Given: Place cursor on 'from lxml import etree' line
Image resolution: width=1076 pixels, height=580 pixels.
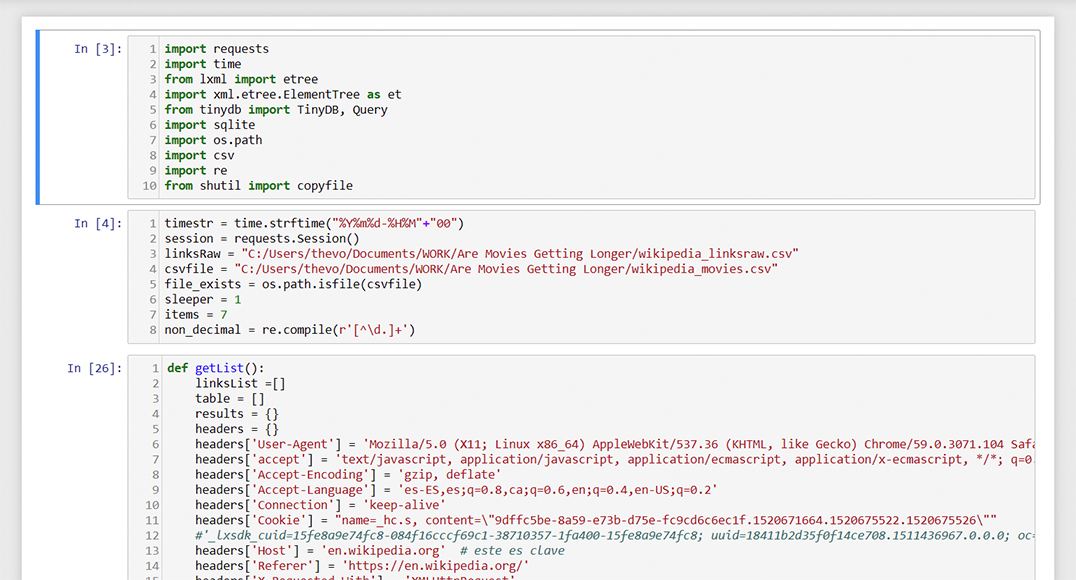Looking at the screenshot, I should [x=241, y=79].
